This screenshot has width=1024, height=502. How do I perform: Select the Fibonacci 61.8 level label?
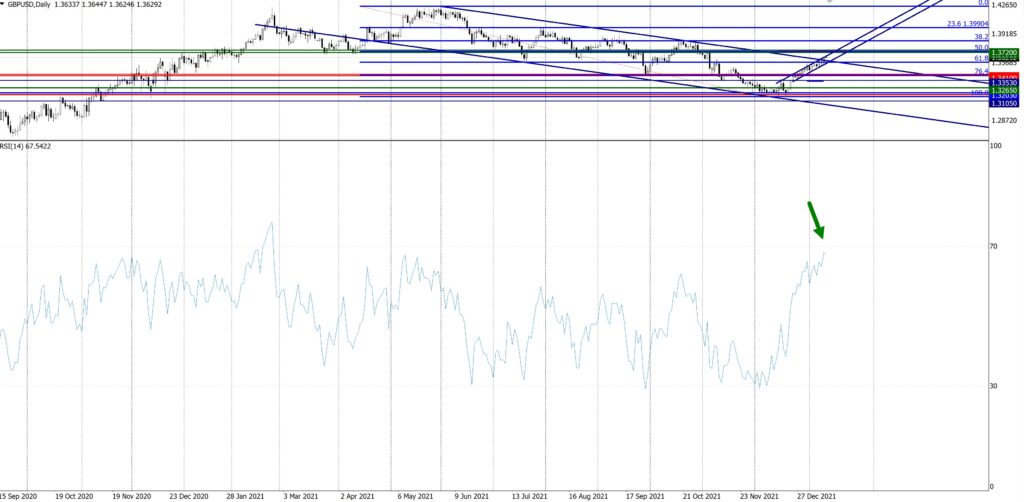[981, 59]
